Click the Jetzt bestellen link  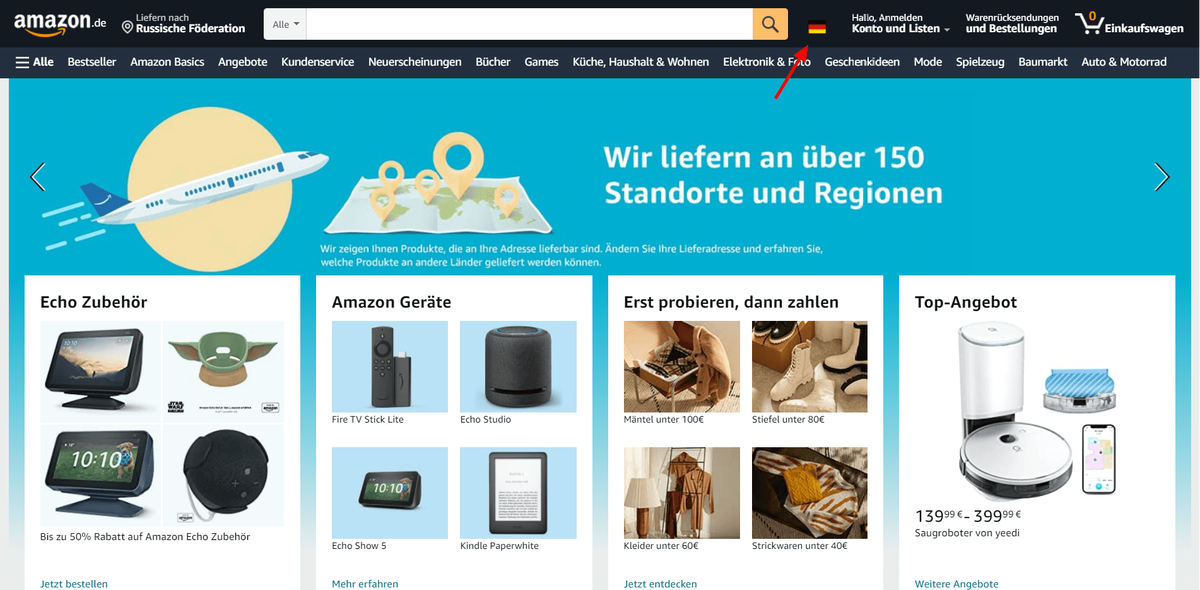(x=74, y=583)
